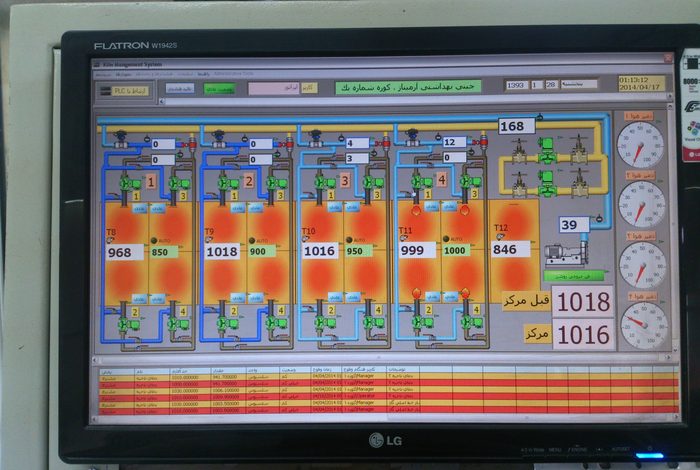Click lower green valve on yellow gas line
This screenshot has width=700, height=470.
click(x=547, y=183)
